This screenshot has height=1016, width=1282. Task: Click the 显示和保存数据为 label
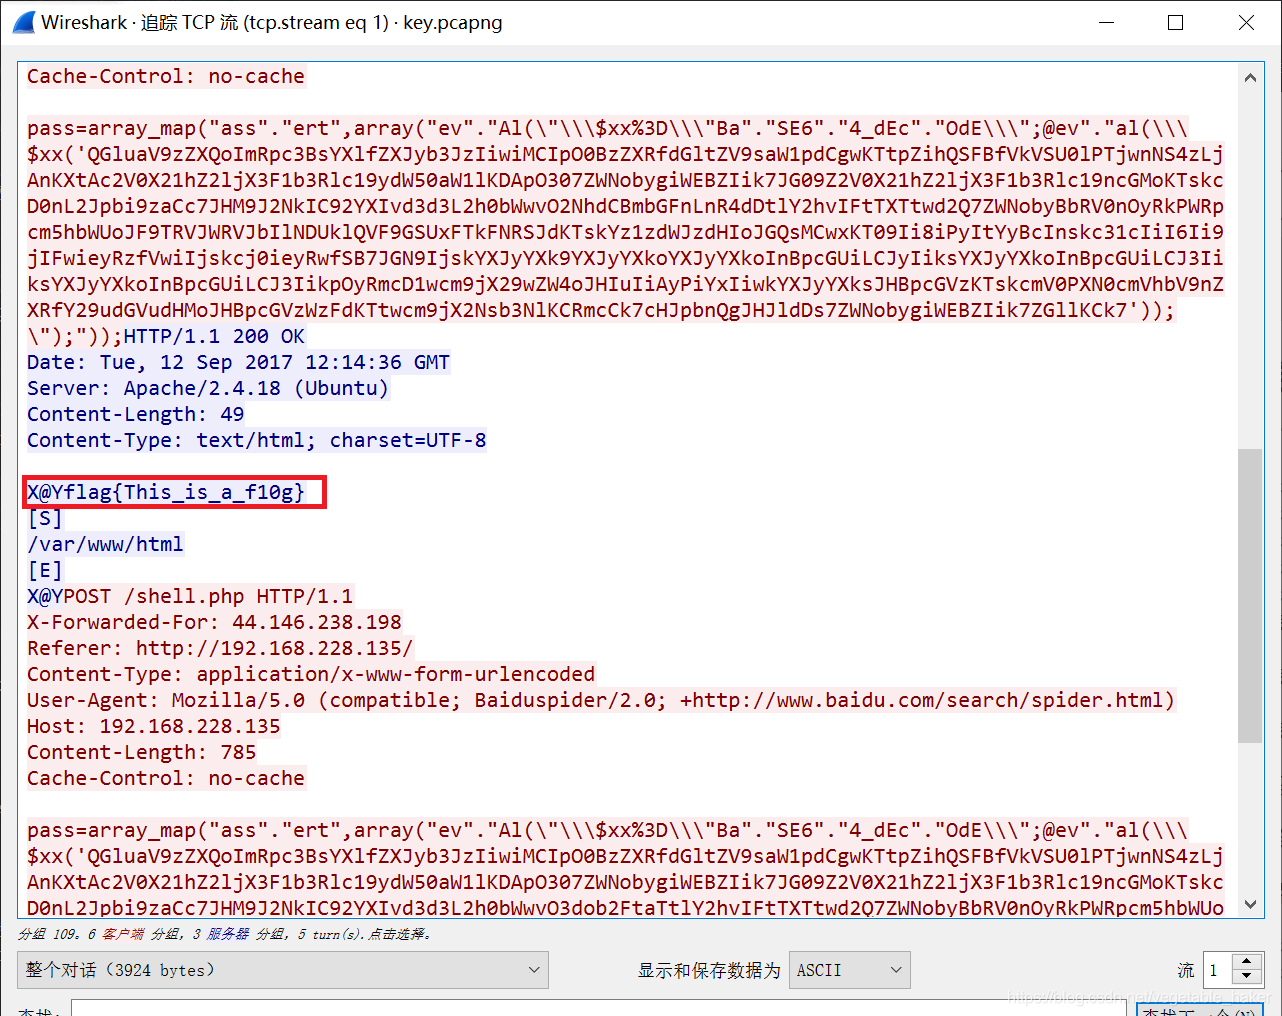tap(709, 970)
